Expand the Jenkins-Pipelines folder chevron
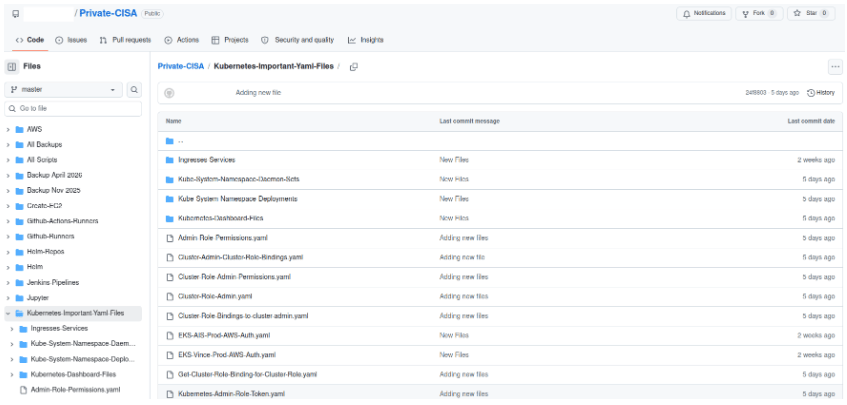This screenshot has width=847, height=405. tap(8, 282)
